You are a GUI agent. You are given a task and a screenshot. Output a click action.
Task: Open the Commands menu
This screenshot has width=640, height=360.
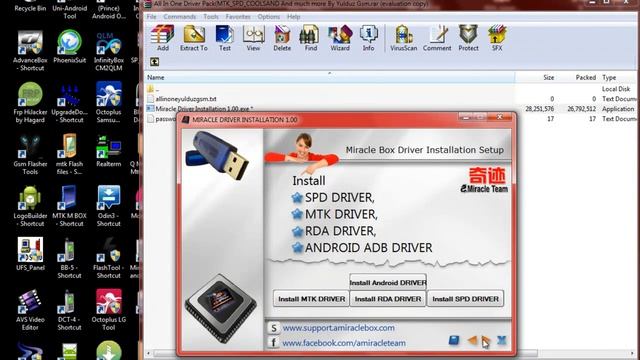(180, 17)
